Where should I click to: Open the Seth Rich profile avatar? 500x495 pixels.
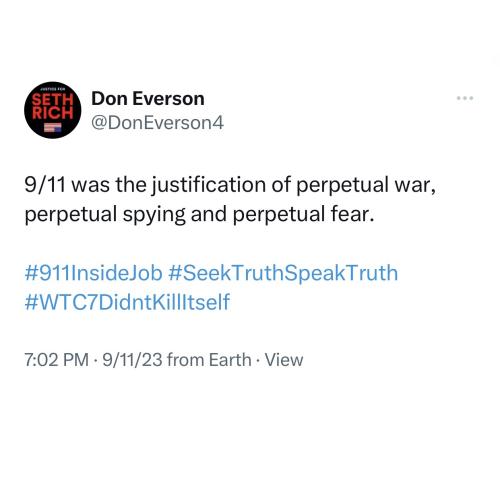point(53,110)
